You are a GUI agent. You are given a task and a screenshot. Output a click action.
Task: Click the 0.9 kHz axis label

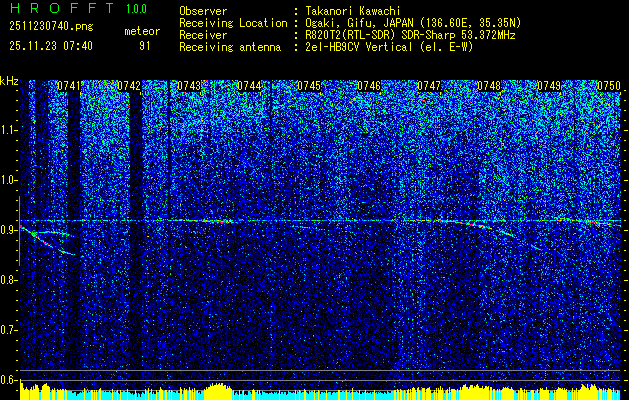click(x=8, y=230)
